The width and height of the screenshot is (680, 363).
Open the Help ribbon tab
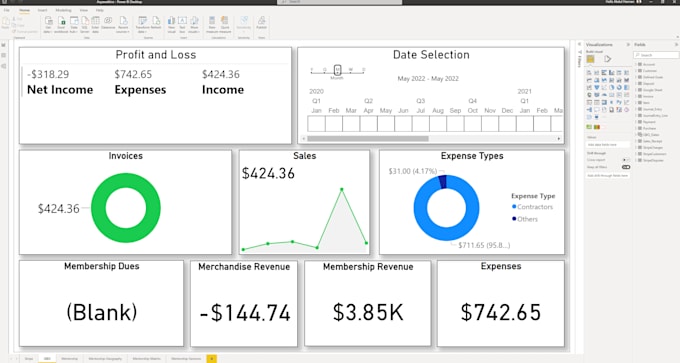pyautogui.click(x=100, y=10)
